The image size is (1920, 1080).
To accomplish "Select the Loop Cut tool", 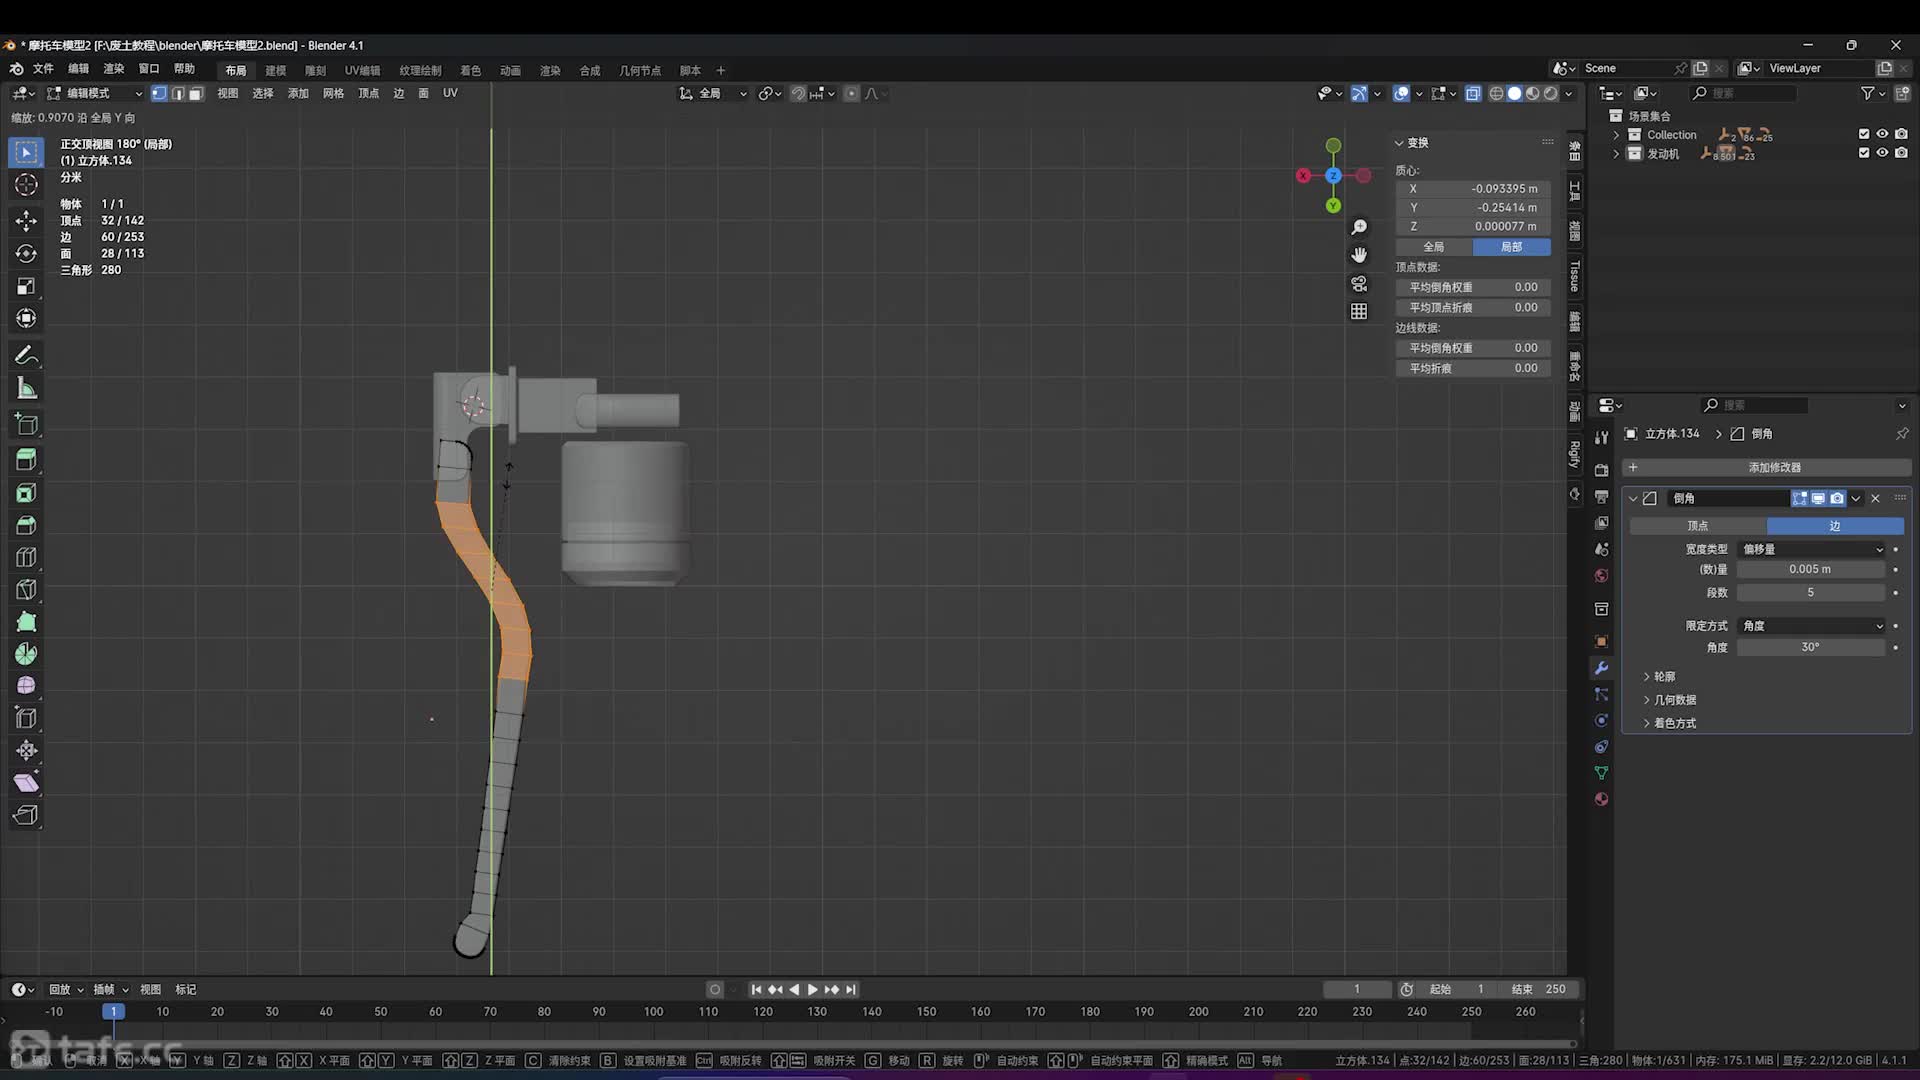I will click(27, 558).
